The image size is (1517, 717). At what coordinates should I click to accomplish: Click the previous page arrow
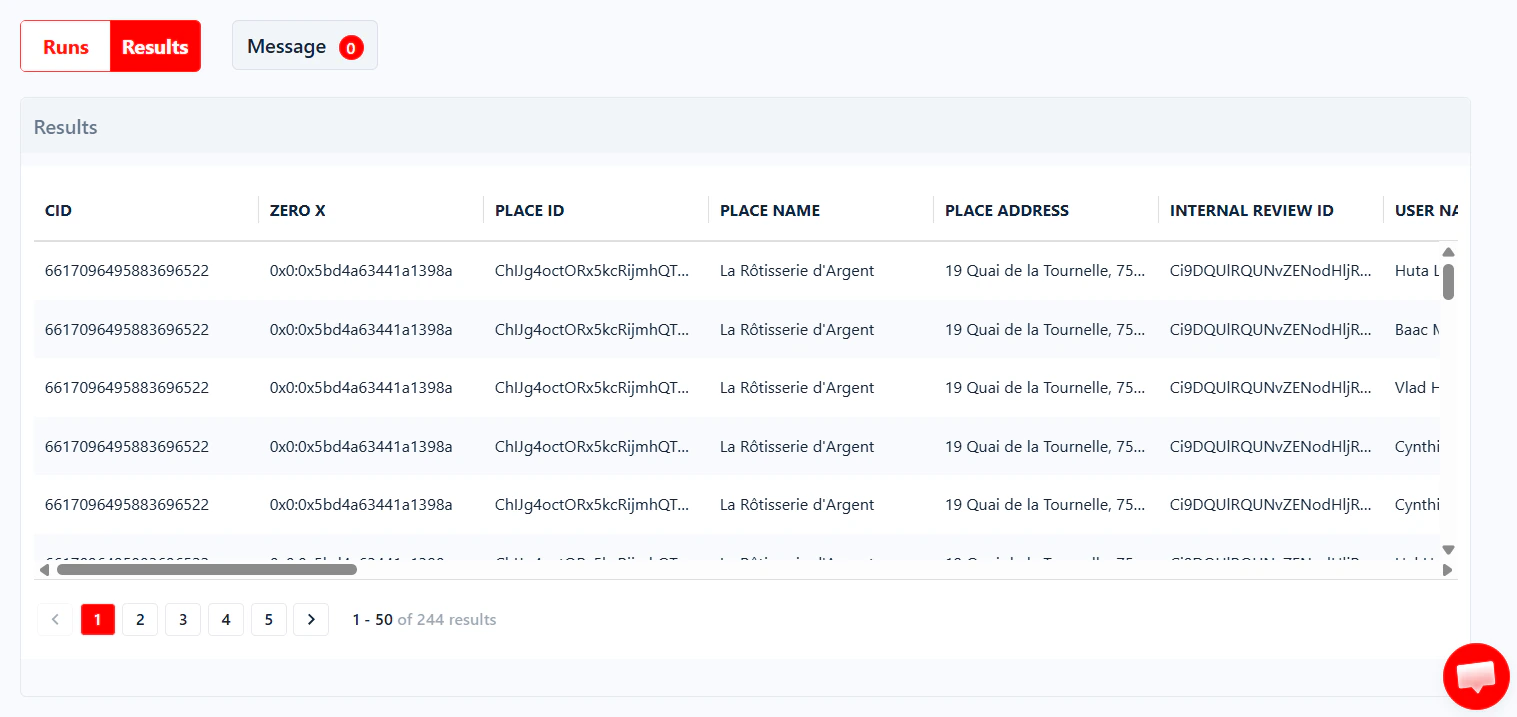click(x=55, y=620)
